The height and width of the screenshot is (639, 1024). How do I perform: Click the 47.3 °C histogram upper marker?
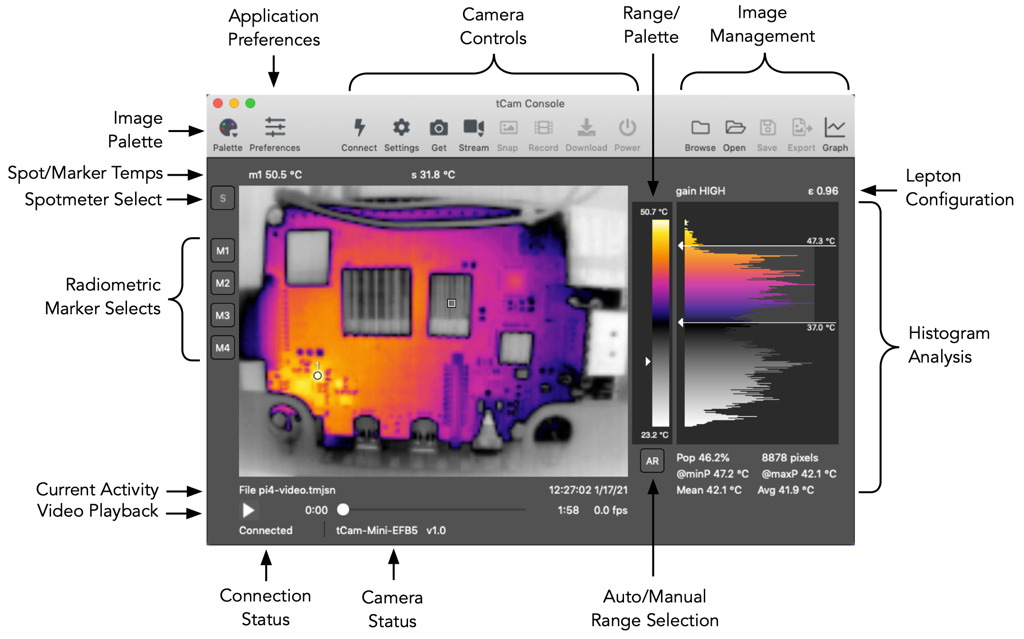(x=681, y=246)
